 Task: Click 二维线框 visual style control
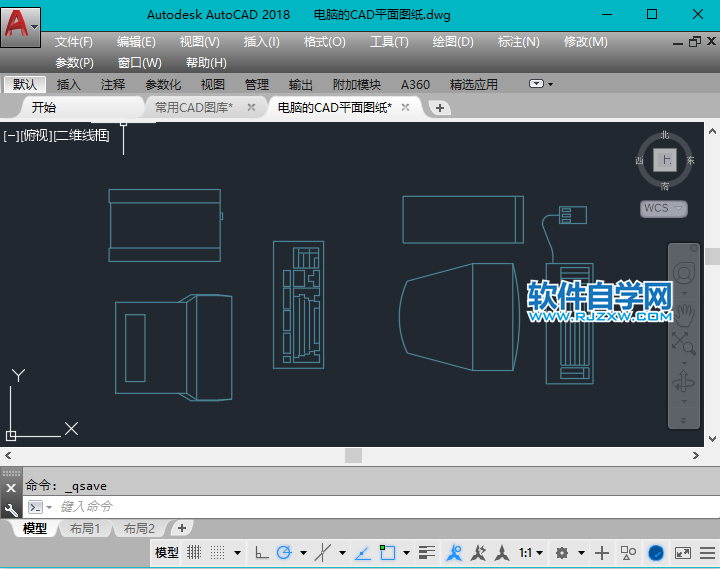[x=82, y=136]
